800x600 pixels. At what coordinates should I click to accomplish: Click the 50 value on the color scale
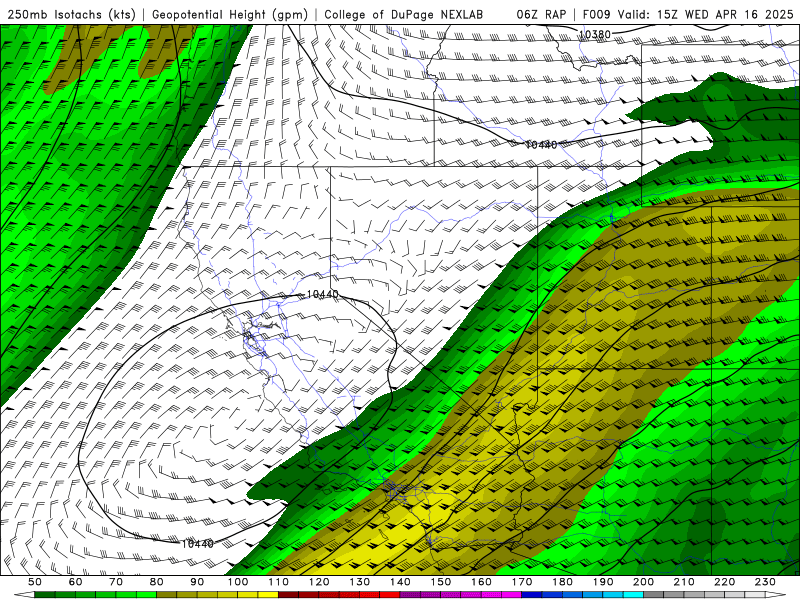coord(35,582)
